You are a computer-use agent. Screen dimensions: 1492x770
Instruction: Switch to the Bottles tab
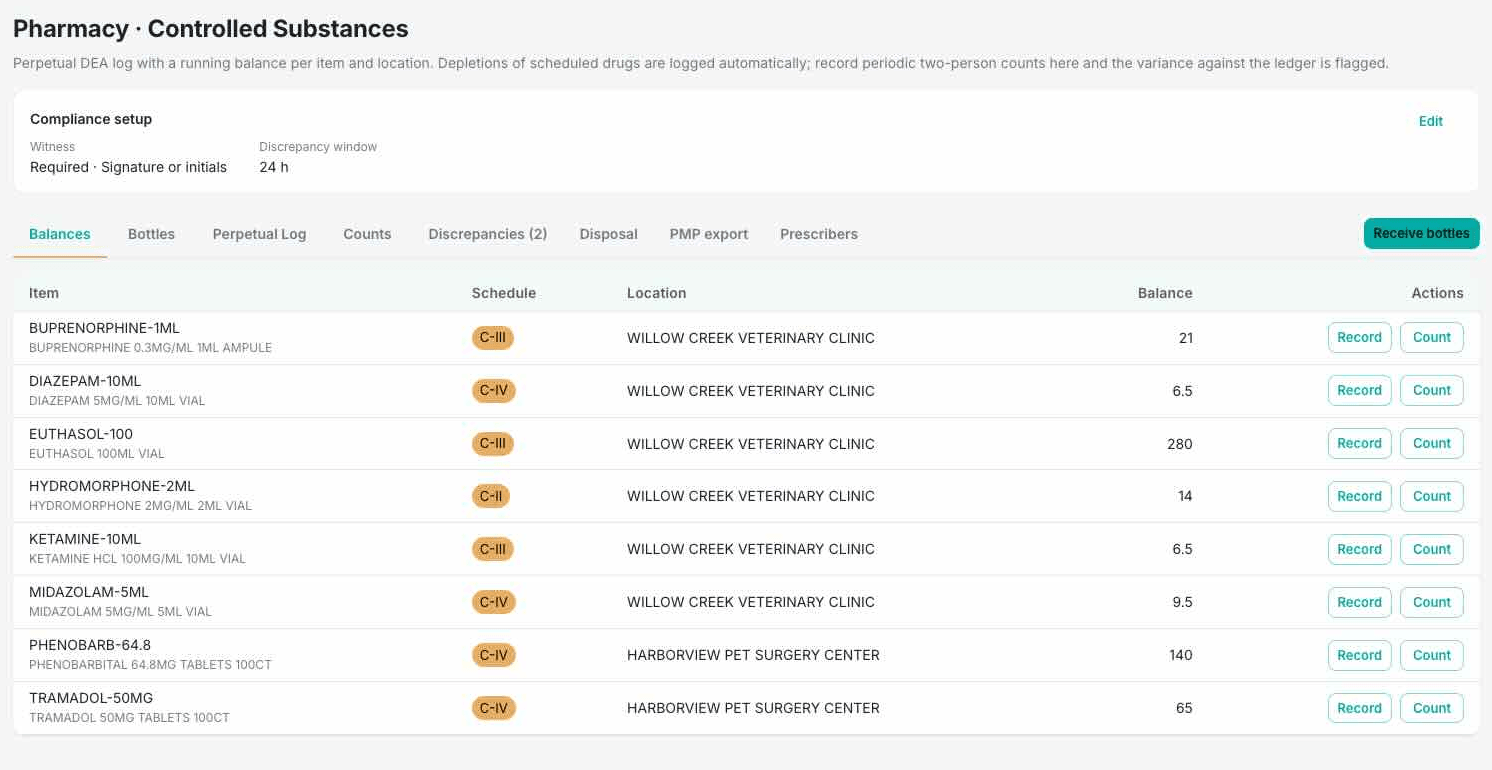(151, 234)
